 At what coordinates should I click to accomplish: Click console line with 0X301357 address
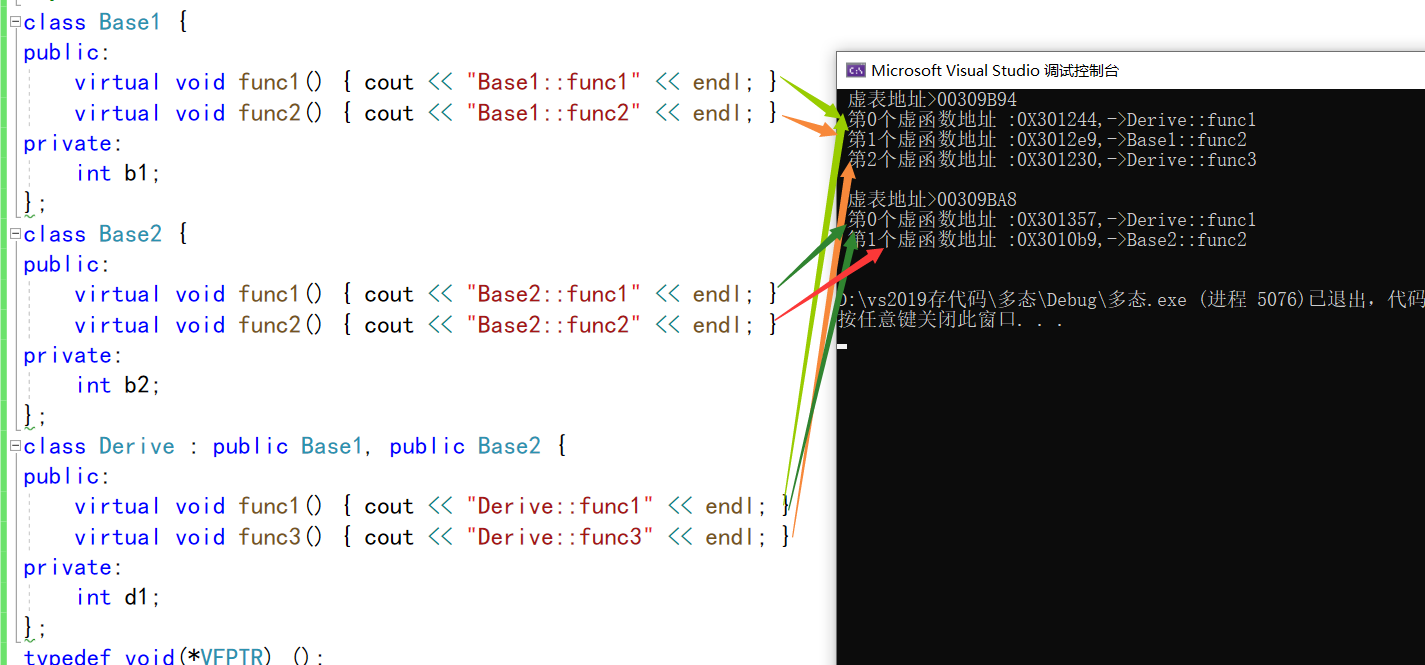click(1052, 220)
